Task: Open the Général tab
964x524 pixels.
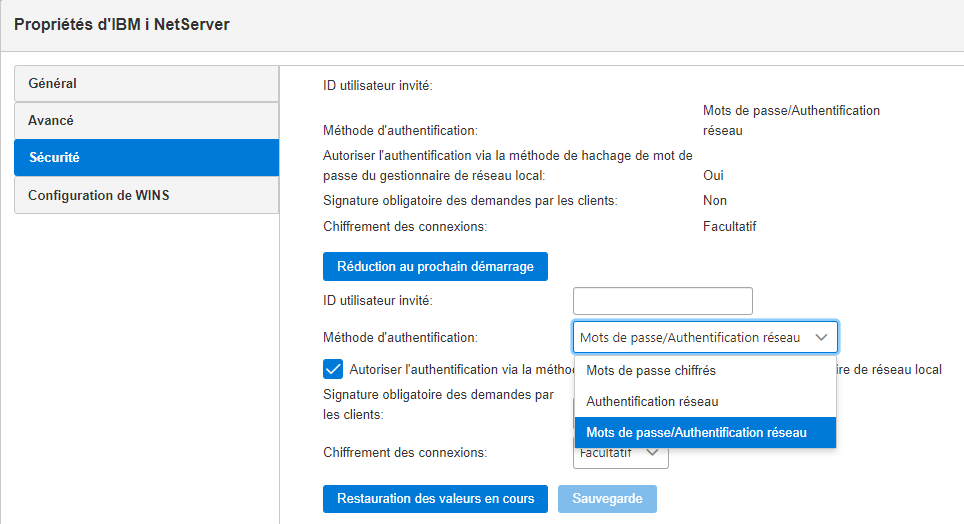Action: (x=146, y=84)
